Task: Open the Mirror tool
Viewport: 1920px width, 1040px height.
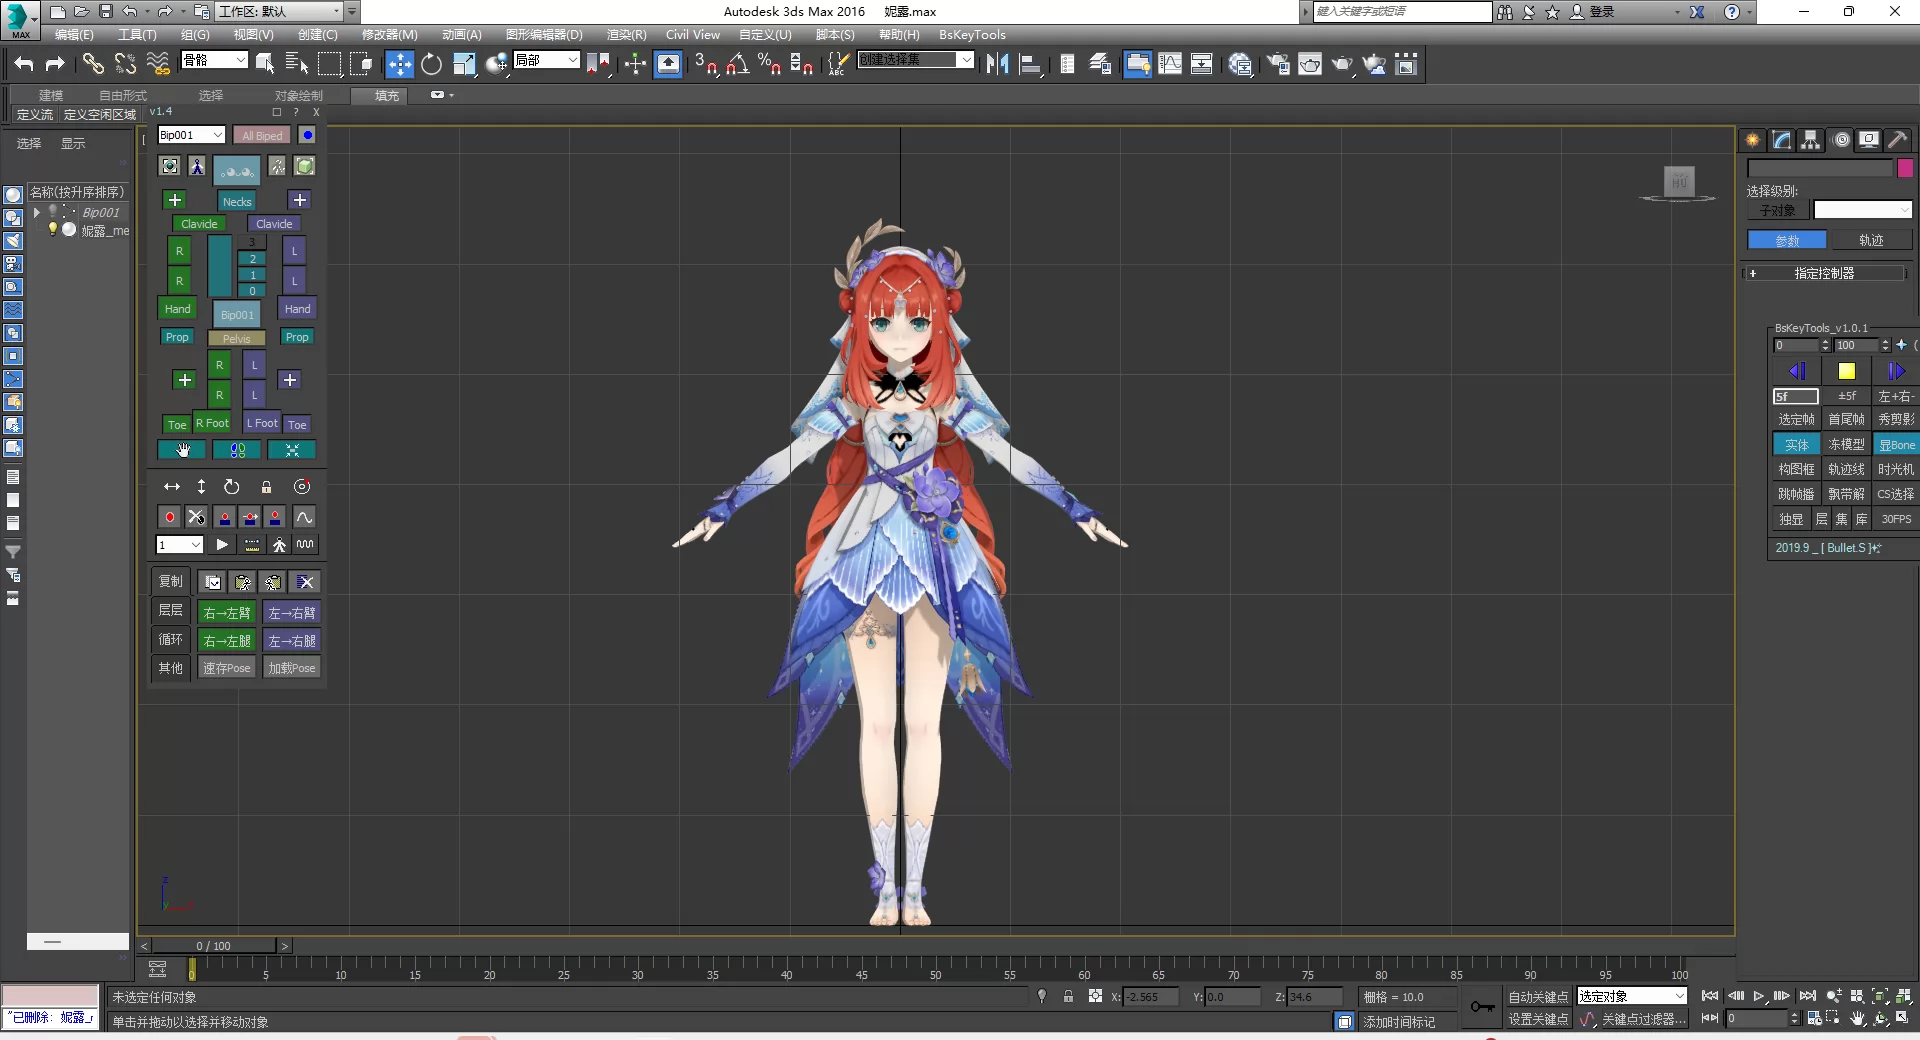Action: pos(997,64)
